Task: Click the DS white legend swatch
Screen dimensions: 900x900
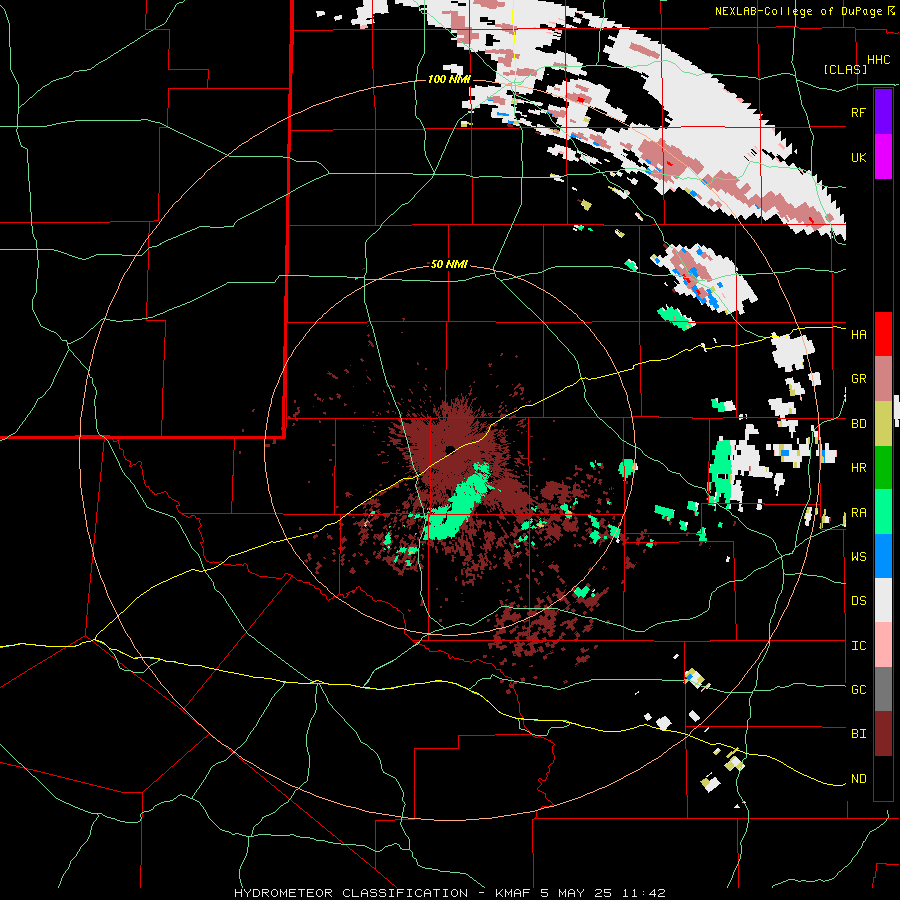Action: pyautogui.click(x=883, y=600)
